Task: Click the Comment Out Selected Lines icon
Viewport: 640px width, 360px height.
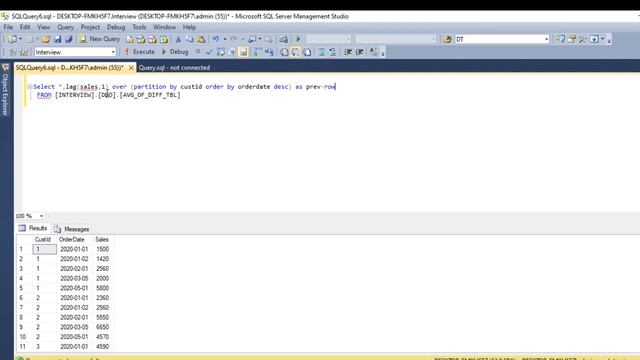Action: [x=322, y=52]
